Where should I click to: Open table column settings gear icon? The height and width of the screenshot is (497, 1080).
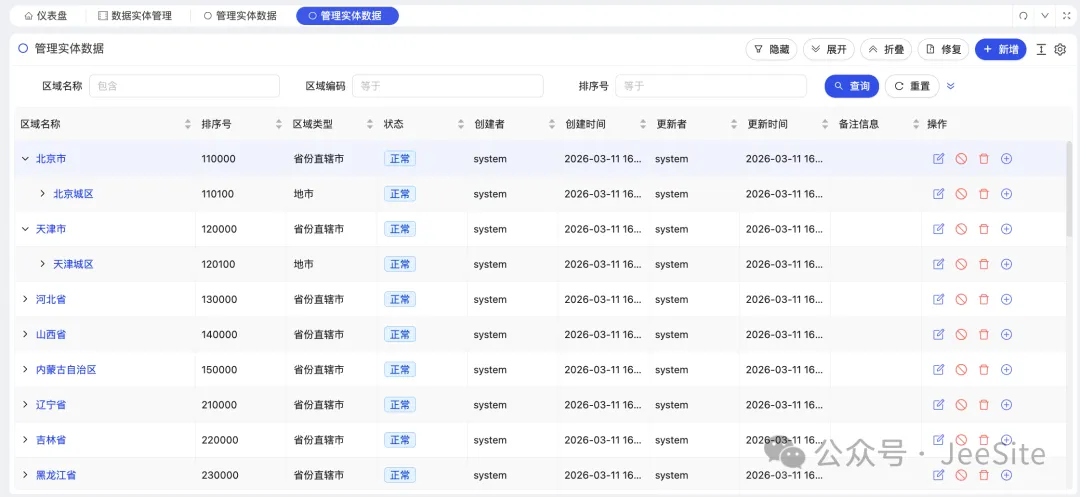(x=1060, y=50)
